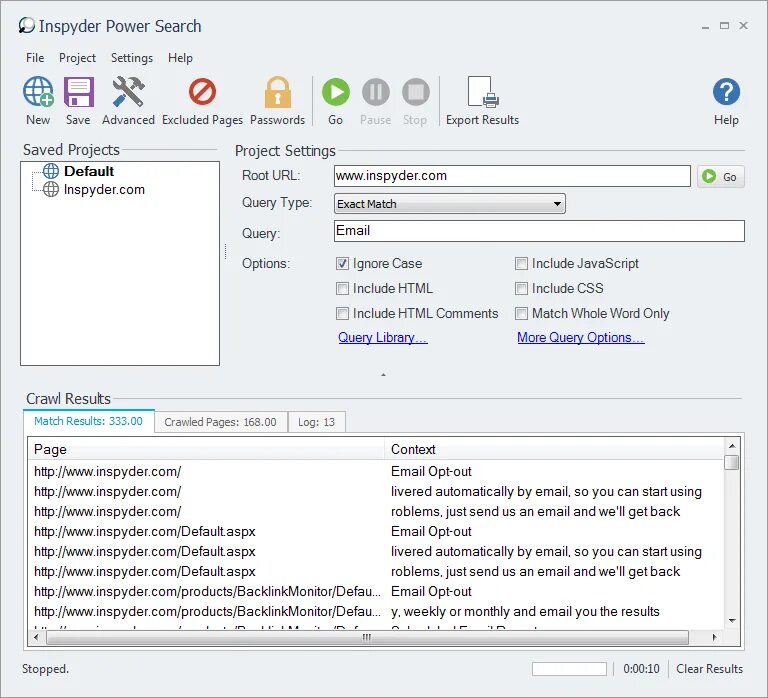Image resolution: width=768 pixels, height=698 pixels.
Task: Click the results scroll down arrow
Action: coord(732,621)
